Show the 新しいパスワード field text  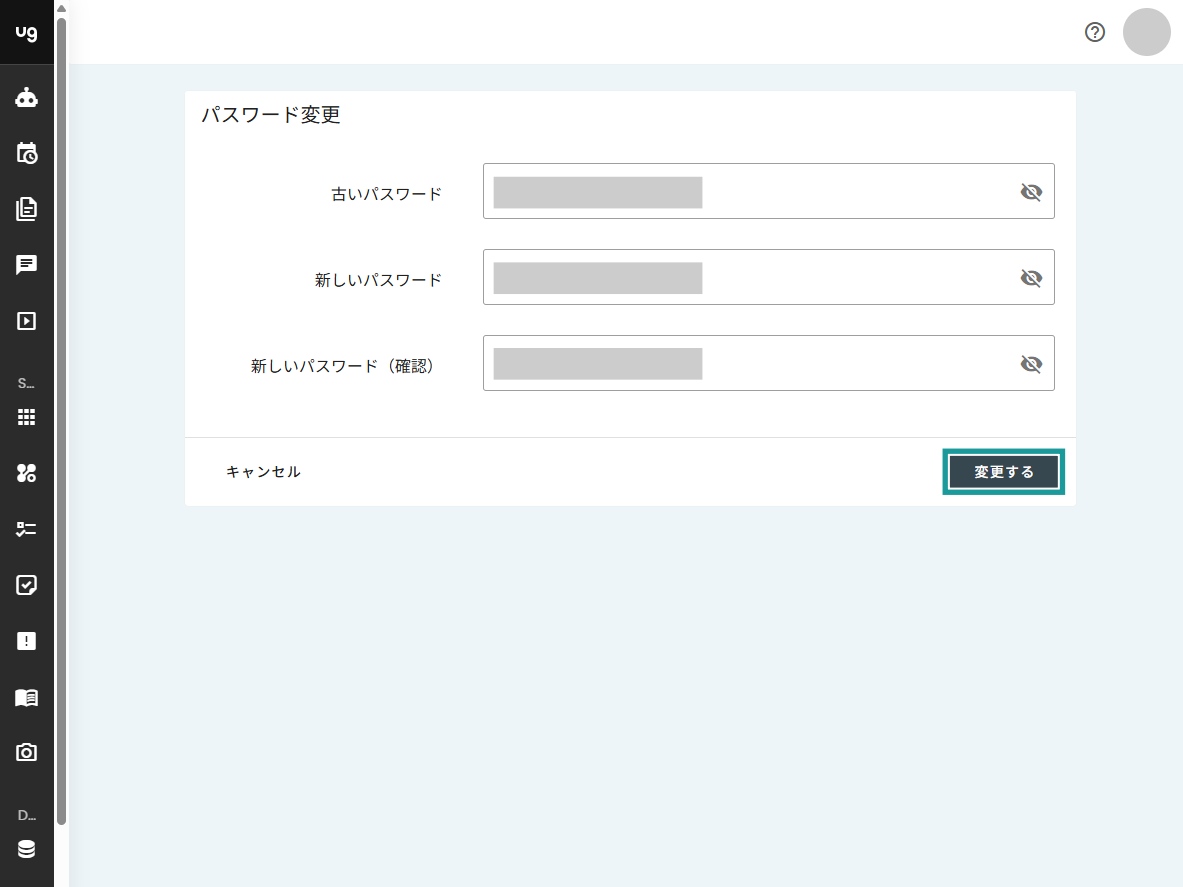1031,278
